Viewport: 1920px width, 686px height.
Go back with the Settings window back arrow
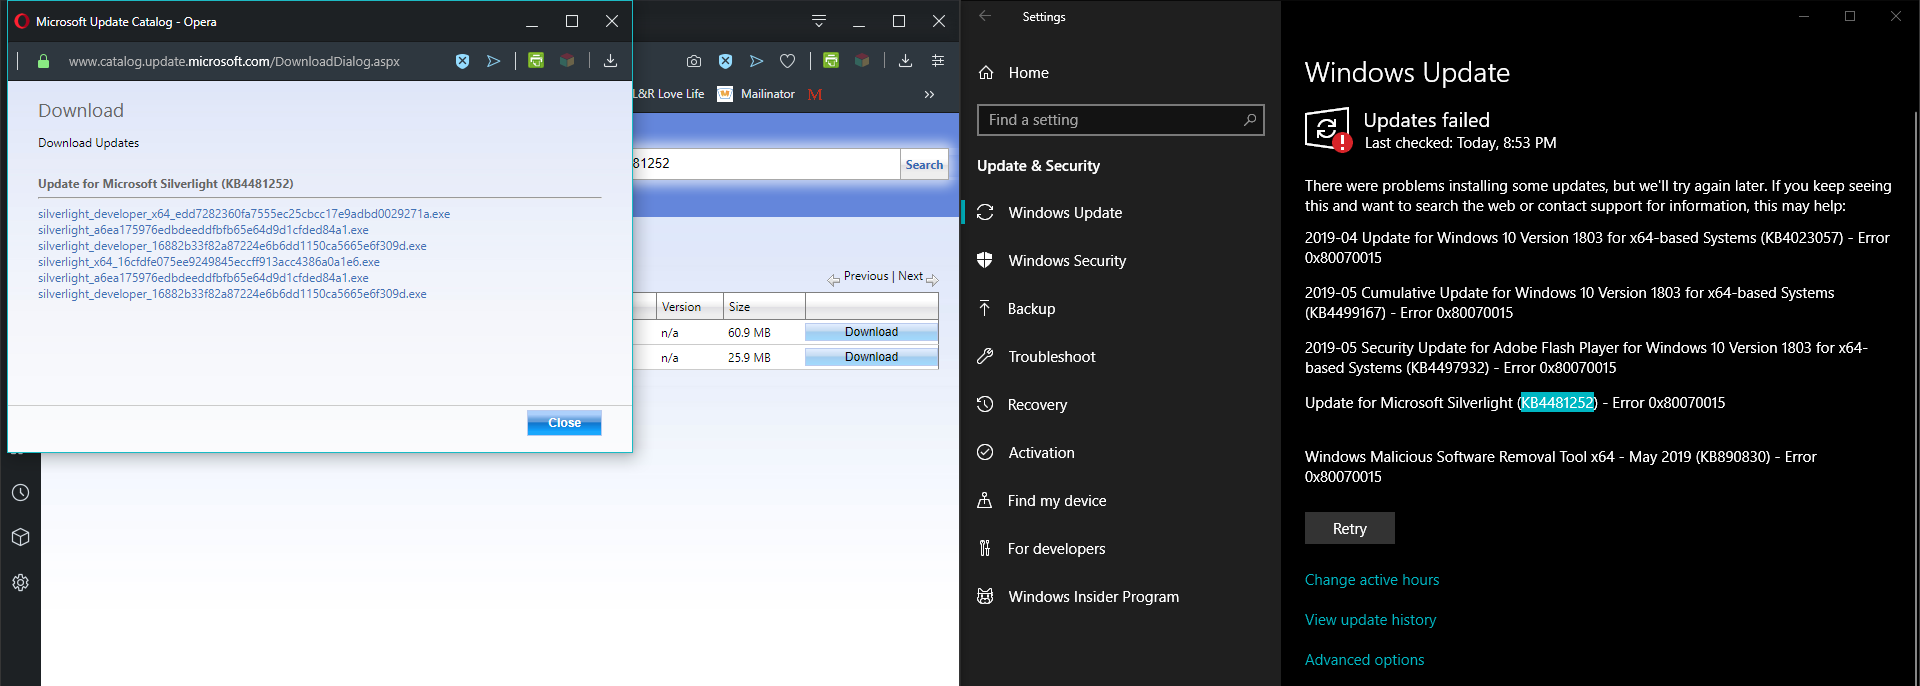pyautogui.click(x=985, y=16)
